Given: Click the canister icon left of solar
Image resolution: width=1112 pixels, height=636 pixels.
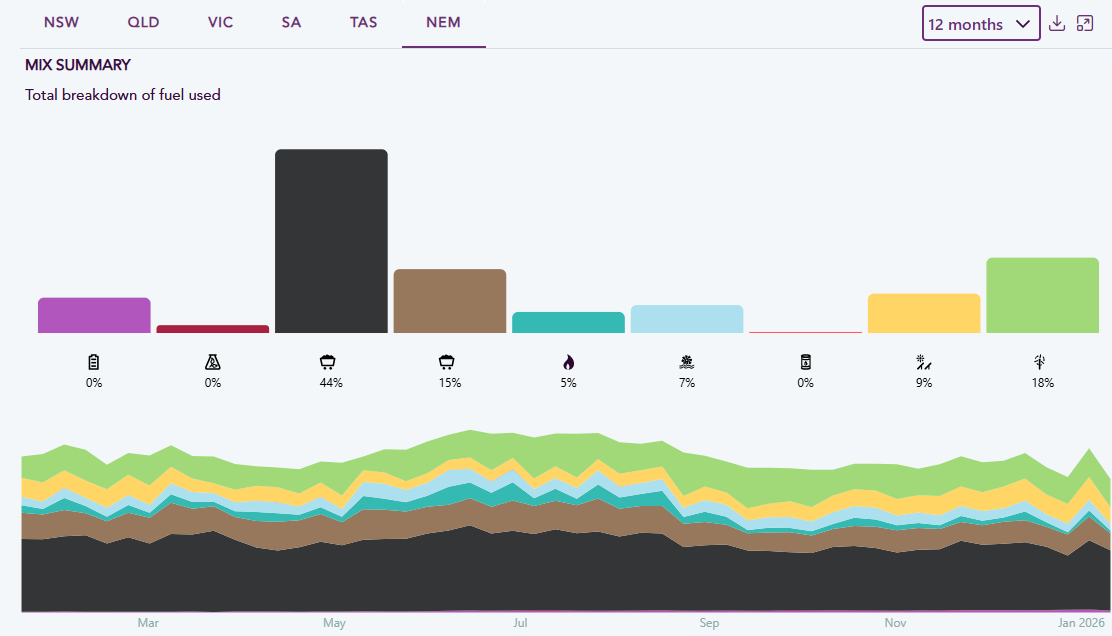Looking at the screenshot, I should (805, 362).
